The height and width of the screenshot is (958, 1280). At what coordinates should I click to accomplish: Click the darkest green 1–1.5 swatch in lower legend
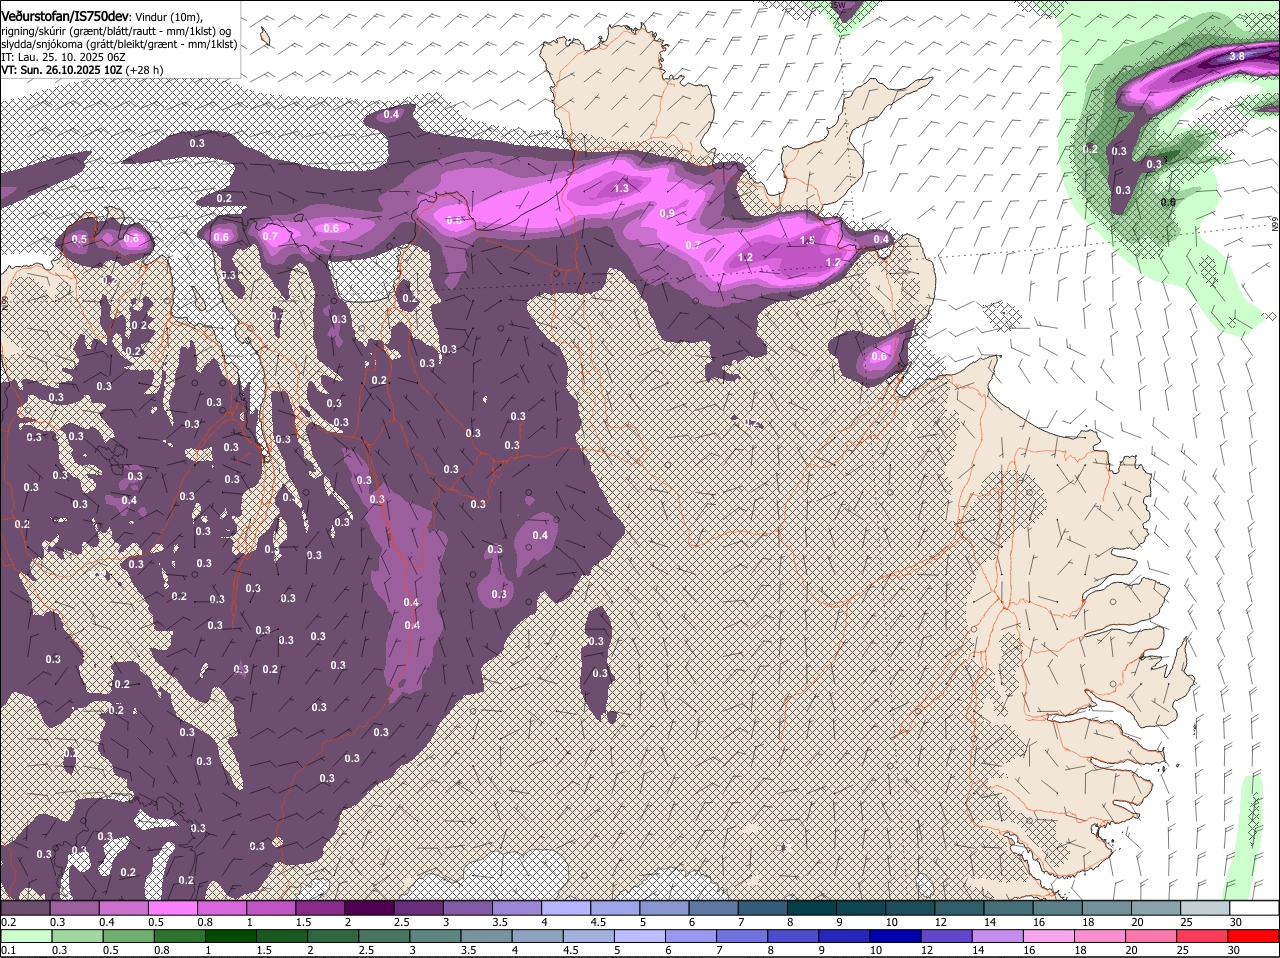click(x=230, y=936)
